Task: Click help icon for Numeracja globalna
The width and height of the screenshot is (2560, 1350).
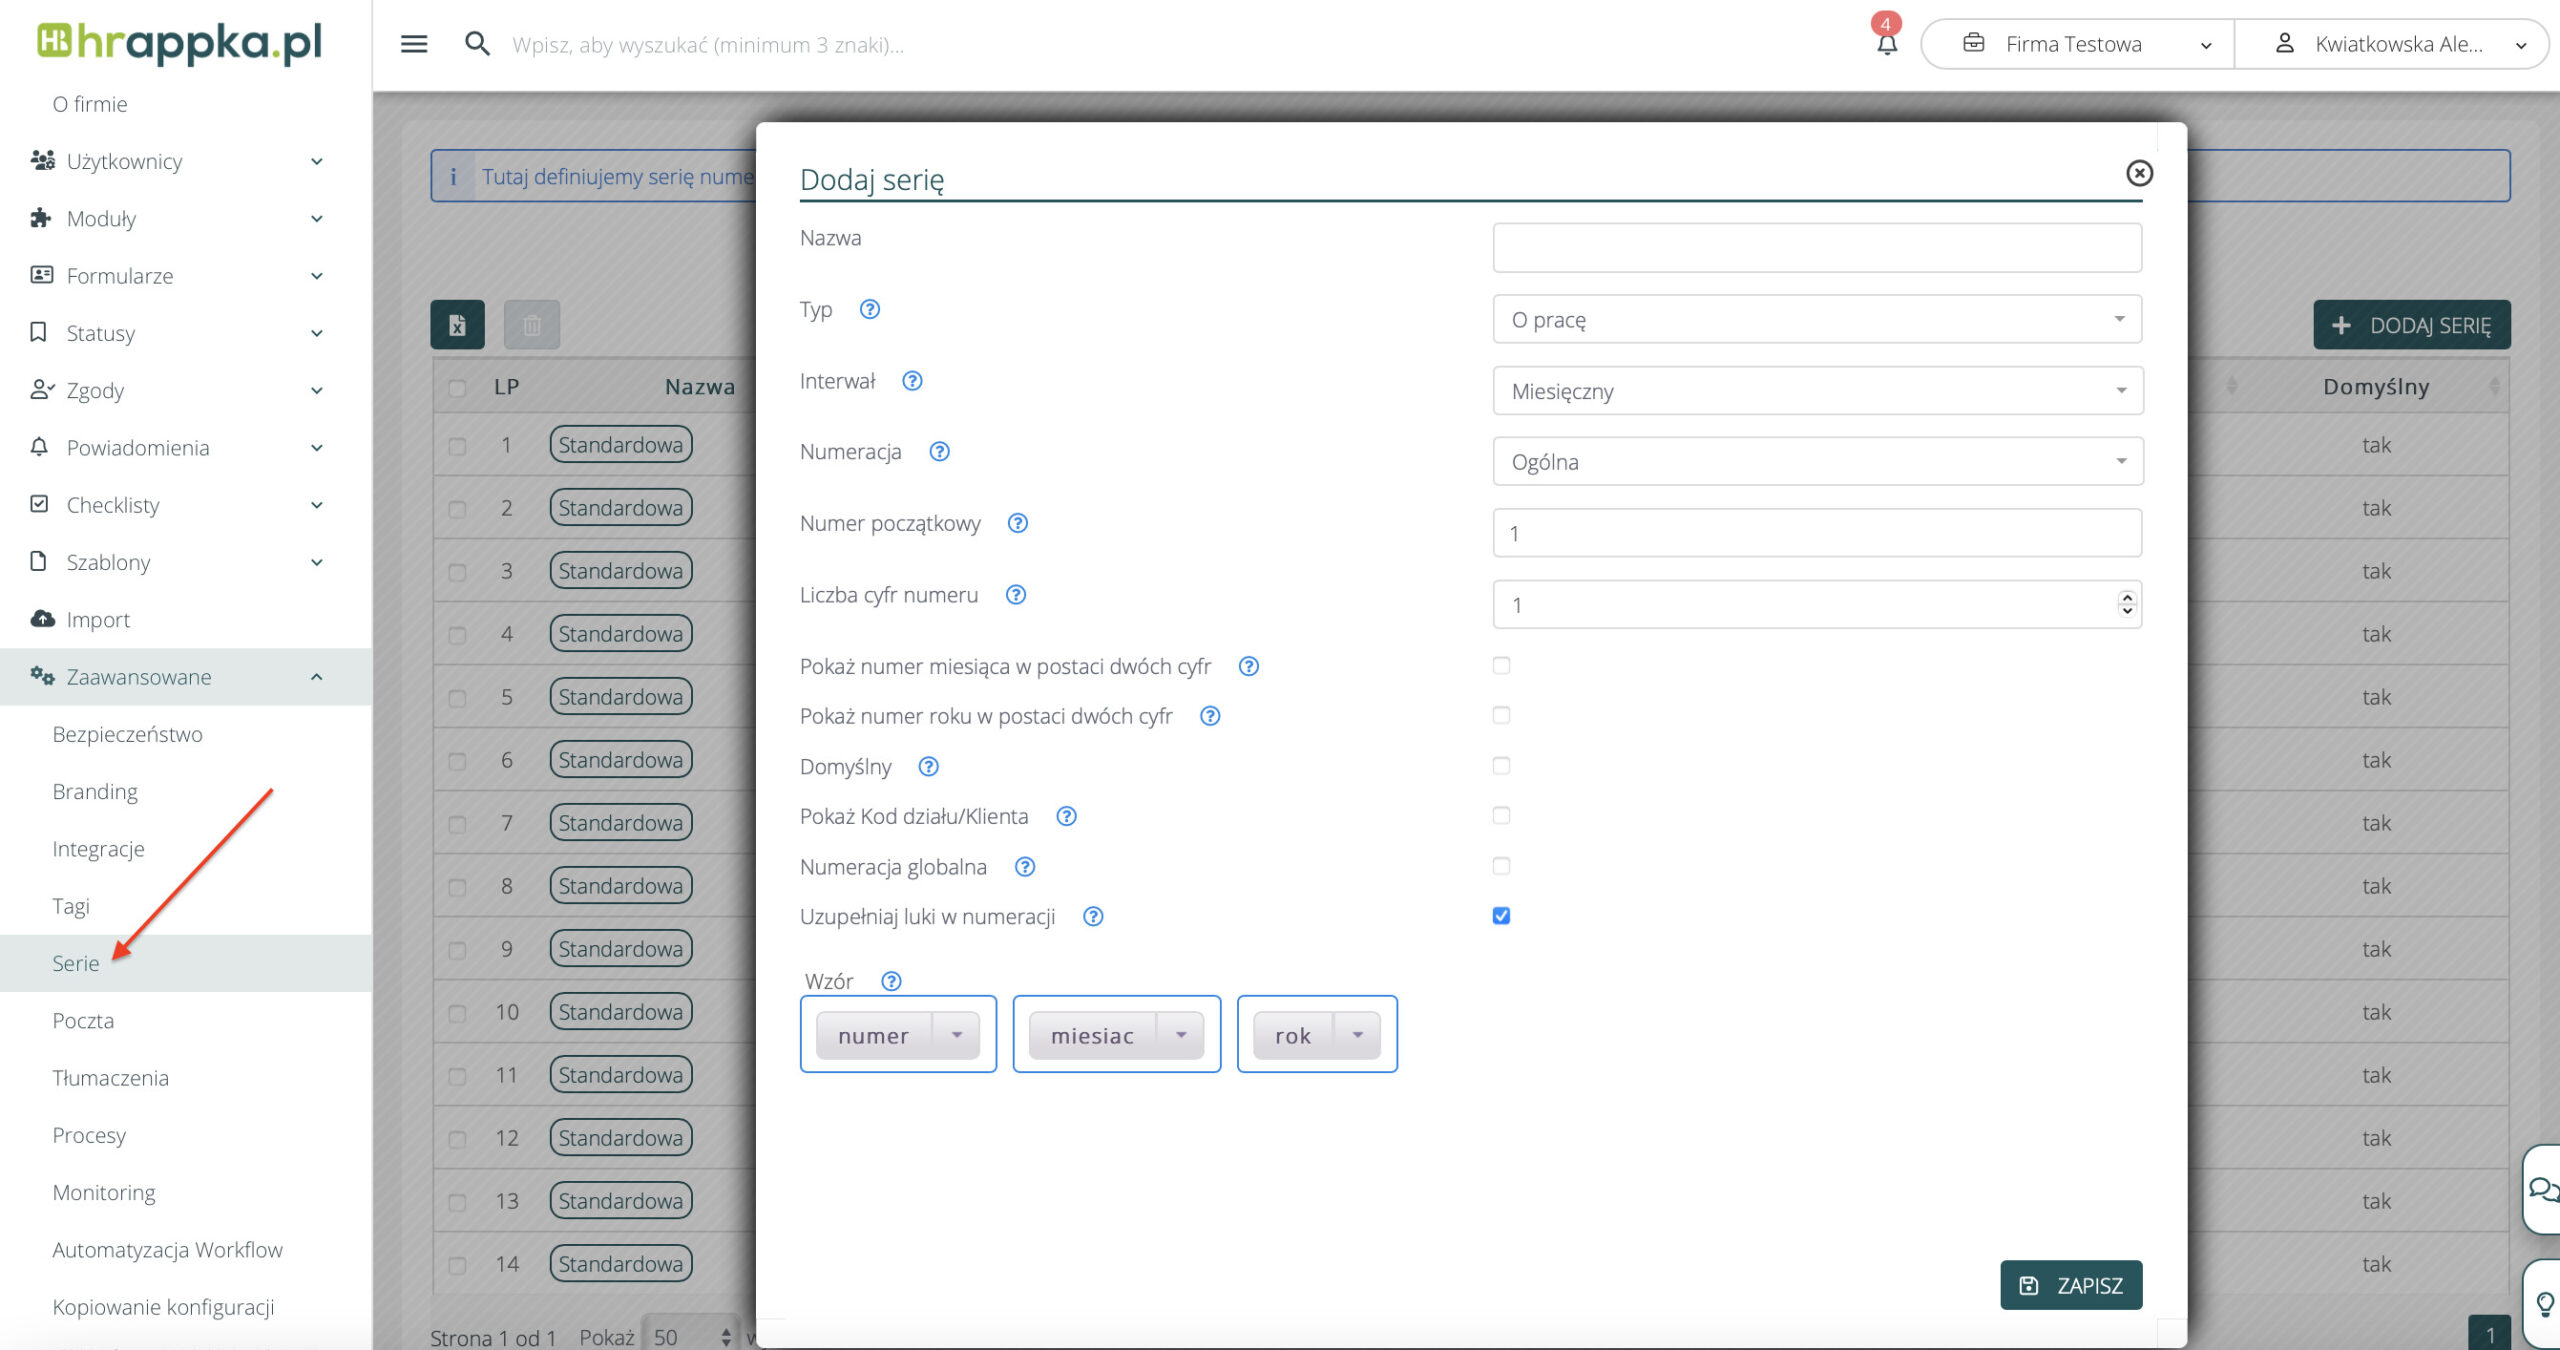Action: (1025, 867)
